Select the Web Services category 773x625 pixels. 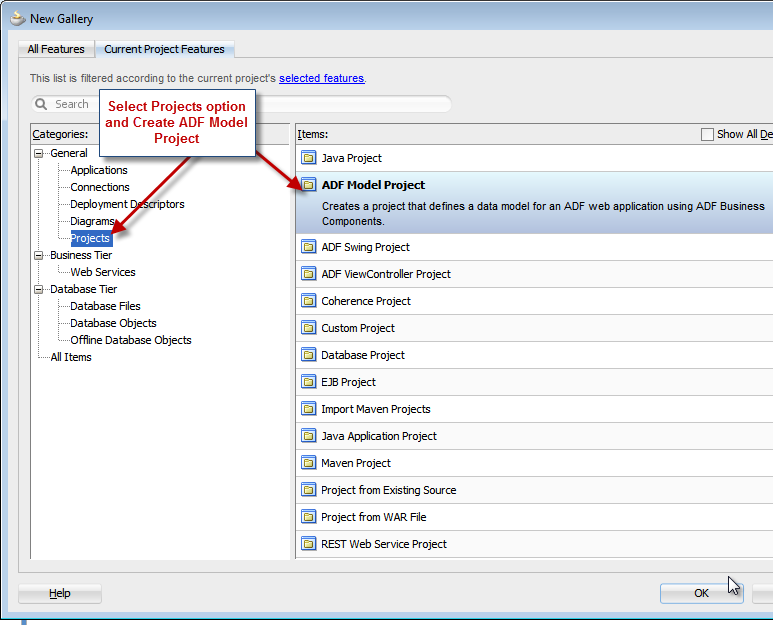(103, 272)
